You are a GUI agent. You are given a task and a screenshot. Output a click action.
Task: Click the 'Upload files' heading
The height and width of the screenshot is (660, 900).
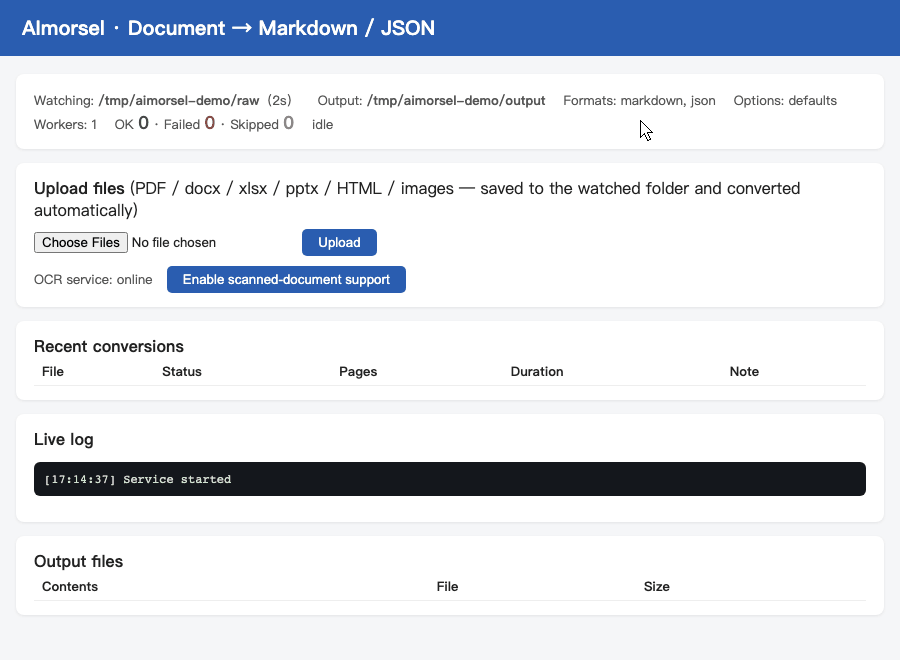[79, 189]
